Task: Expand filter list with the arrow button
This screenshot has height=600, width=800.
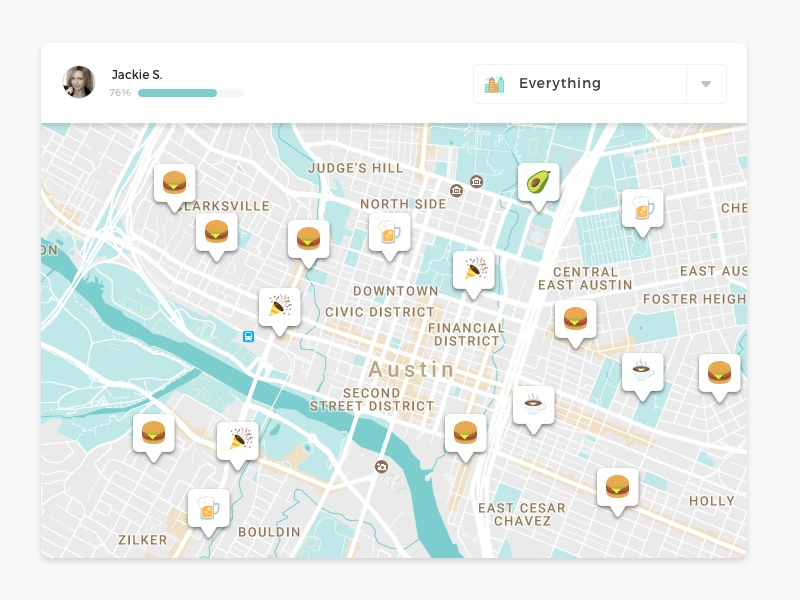Action: pyautogui.click(x=706, y=84)
